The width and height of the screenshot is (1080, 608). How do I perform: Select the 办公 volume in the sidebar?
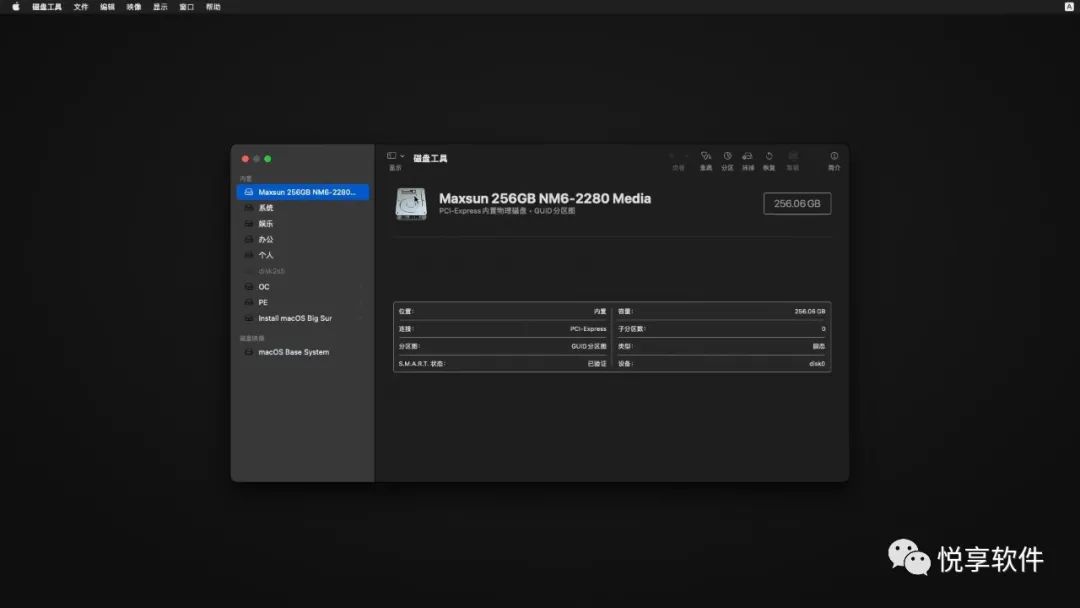[302, 240]
